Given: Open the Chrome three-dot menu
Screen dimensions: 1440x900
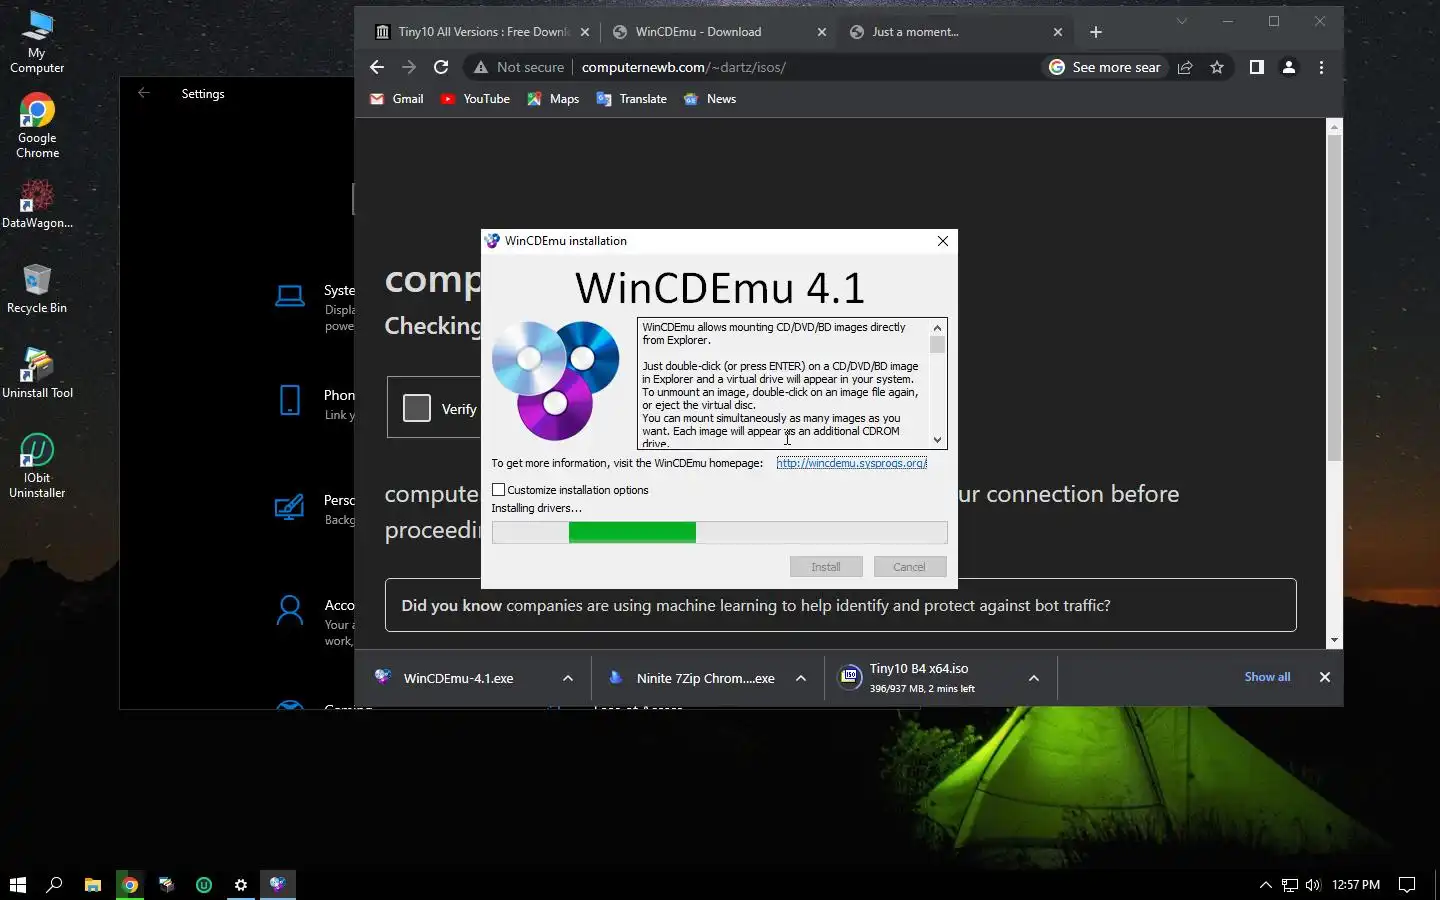Looking at the screenshot, I should tap(1321, 67).
